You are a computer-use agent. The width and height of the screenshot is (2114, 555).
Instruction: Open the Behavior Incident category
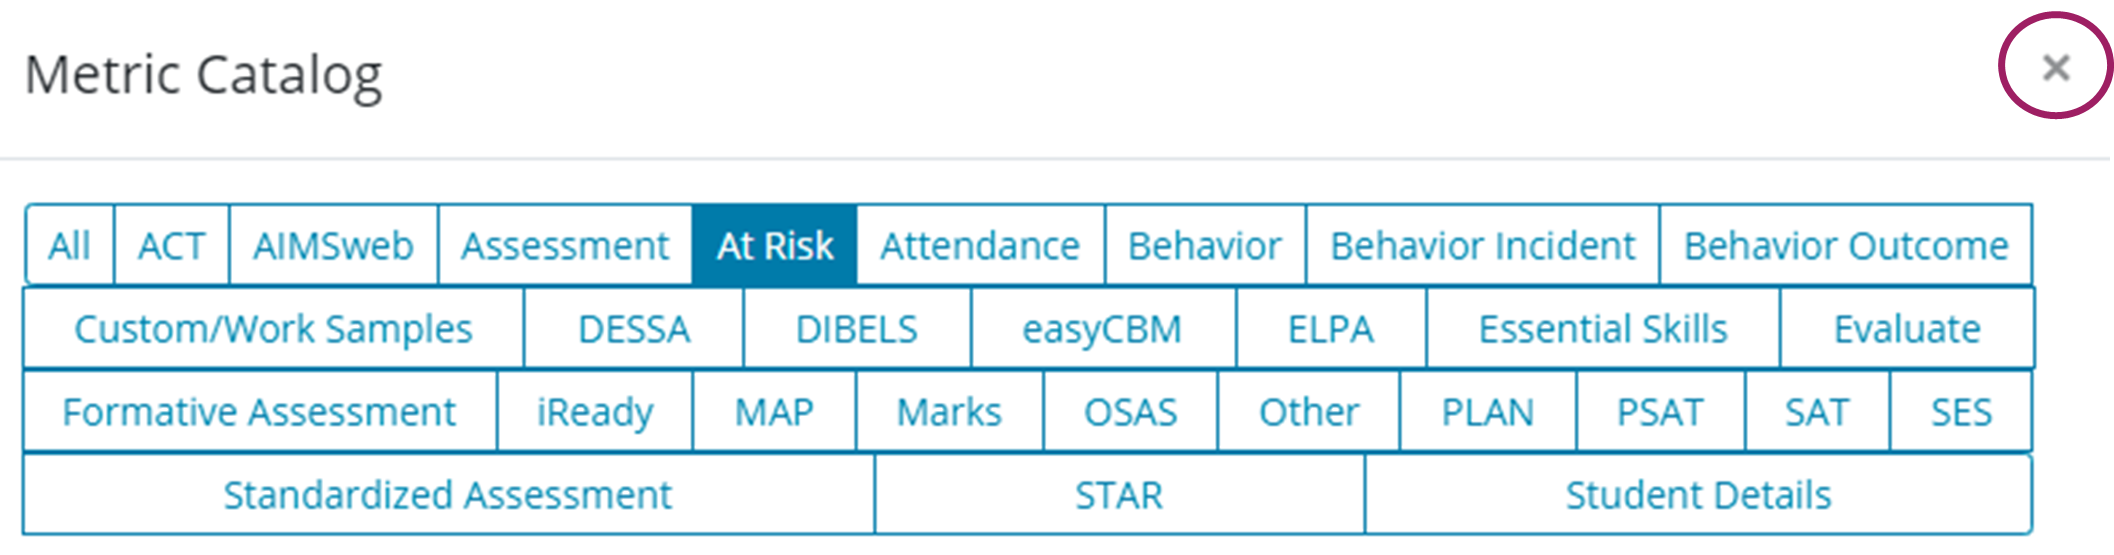point(1482,246)
